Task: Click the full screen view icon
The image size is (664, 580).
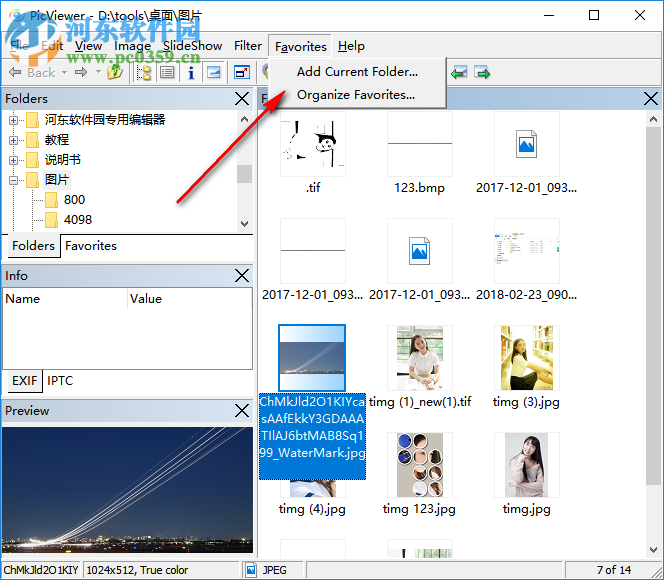Action: pyautogui.click(x=242, y=73)
